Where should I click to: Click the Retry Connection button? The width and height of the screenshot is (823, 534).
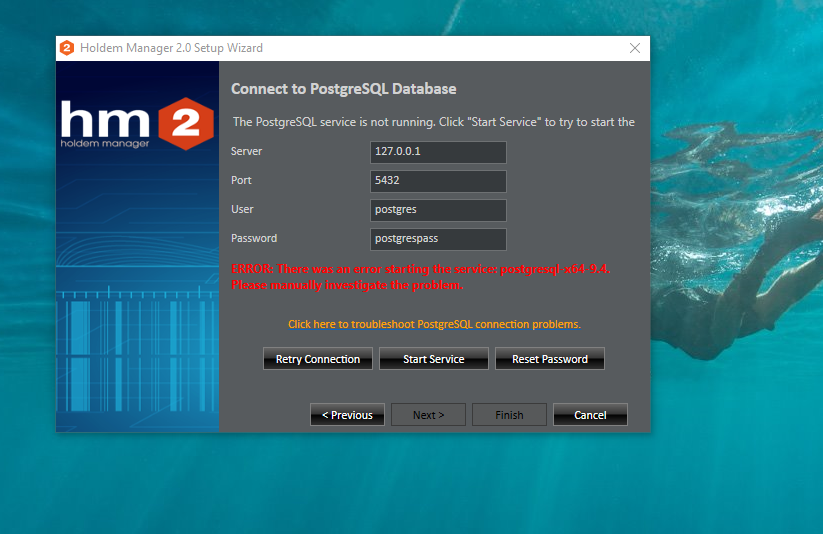318,359
